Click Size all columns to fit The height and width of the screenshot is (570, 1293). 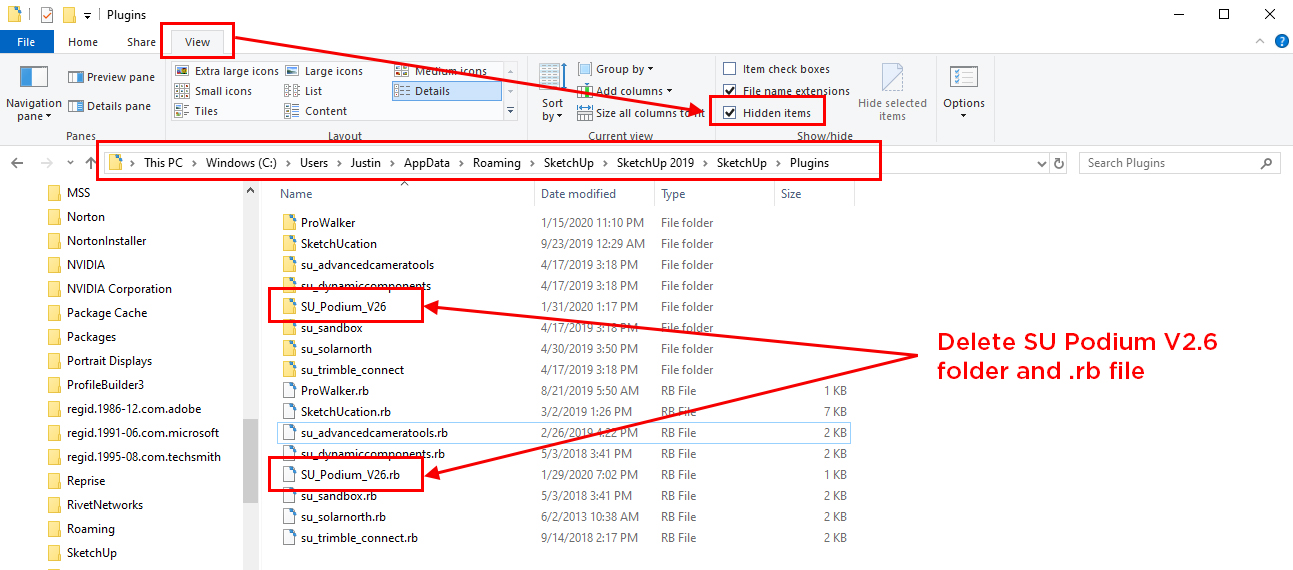pyautogui.click(x=640, y=113)
